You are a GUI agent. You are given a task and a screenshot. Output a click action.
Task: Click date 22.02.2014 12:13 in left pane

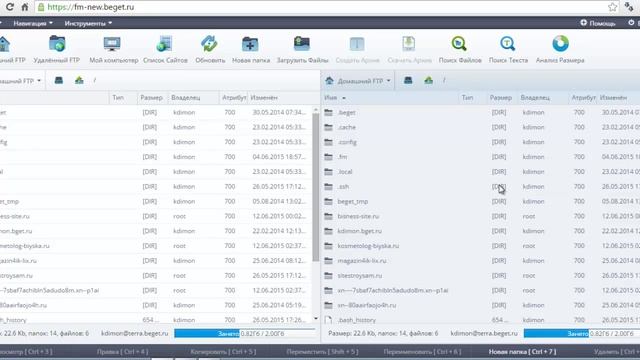point(279,231)
